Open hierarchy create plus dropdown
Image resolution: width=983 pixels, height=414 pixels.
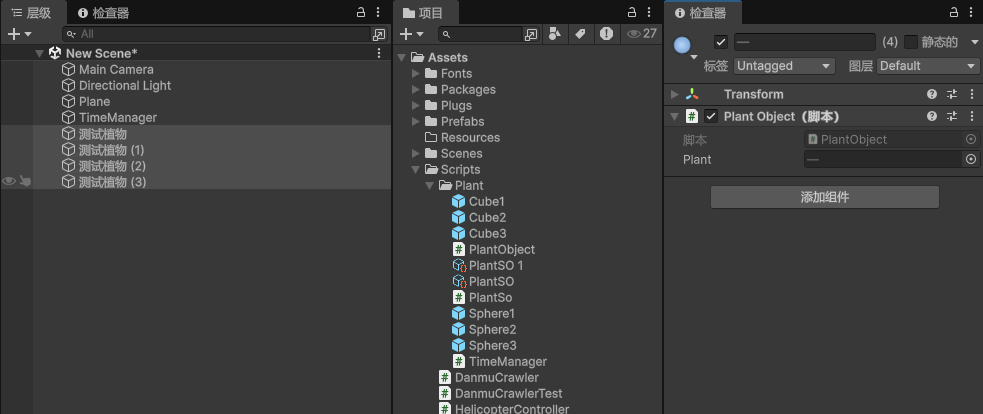19,34
